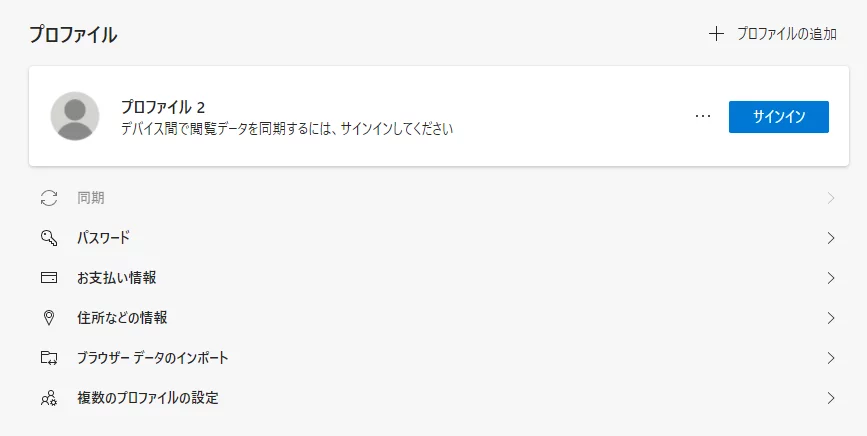Click the profile avatar picture
This screenshot has width=867, height=436.
pyautogui.click(x=75, y=117)
